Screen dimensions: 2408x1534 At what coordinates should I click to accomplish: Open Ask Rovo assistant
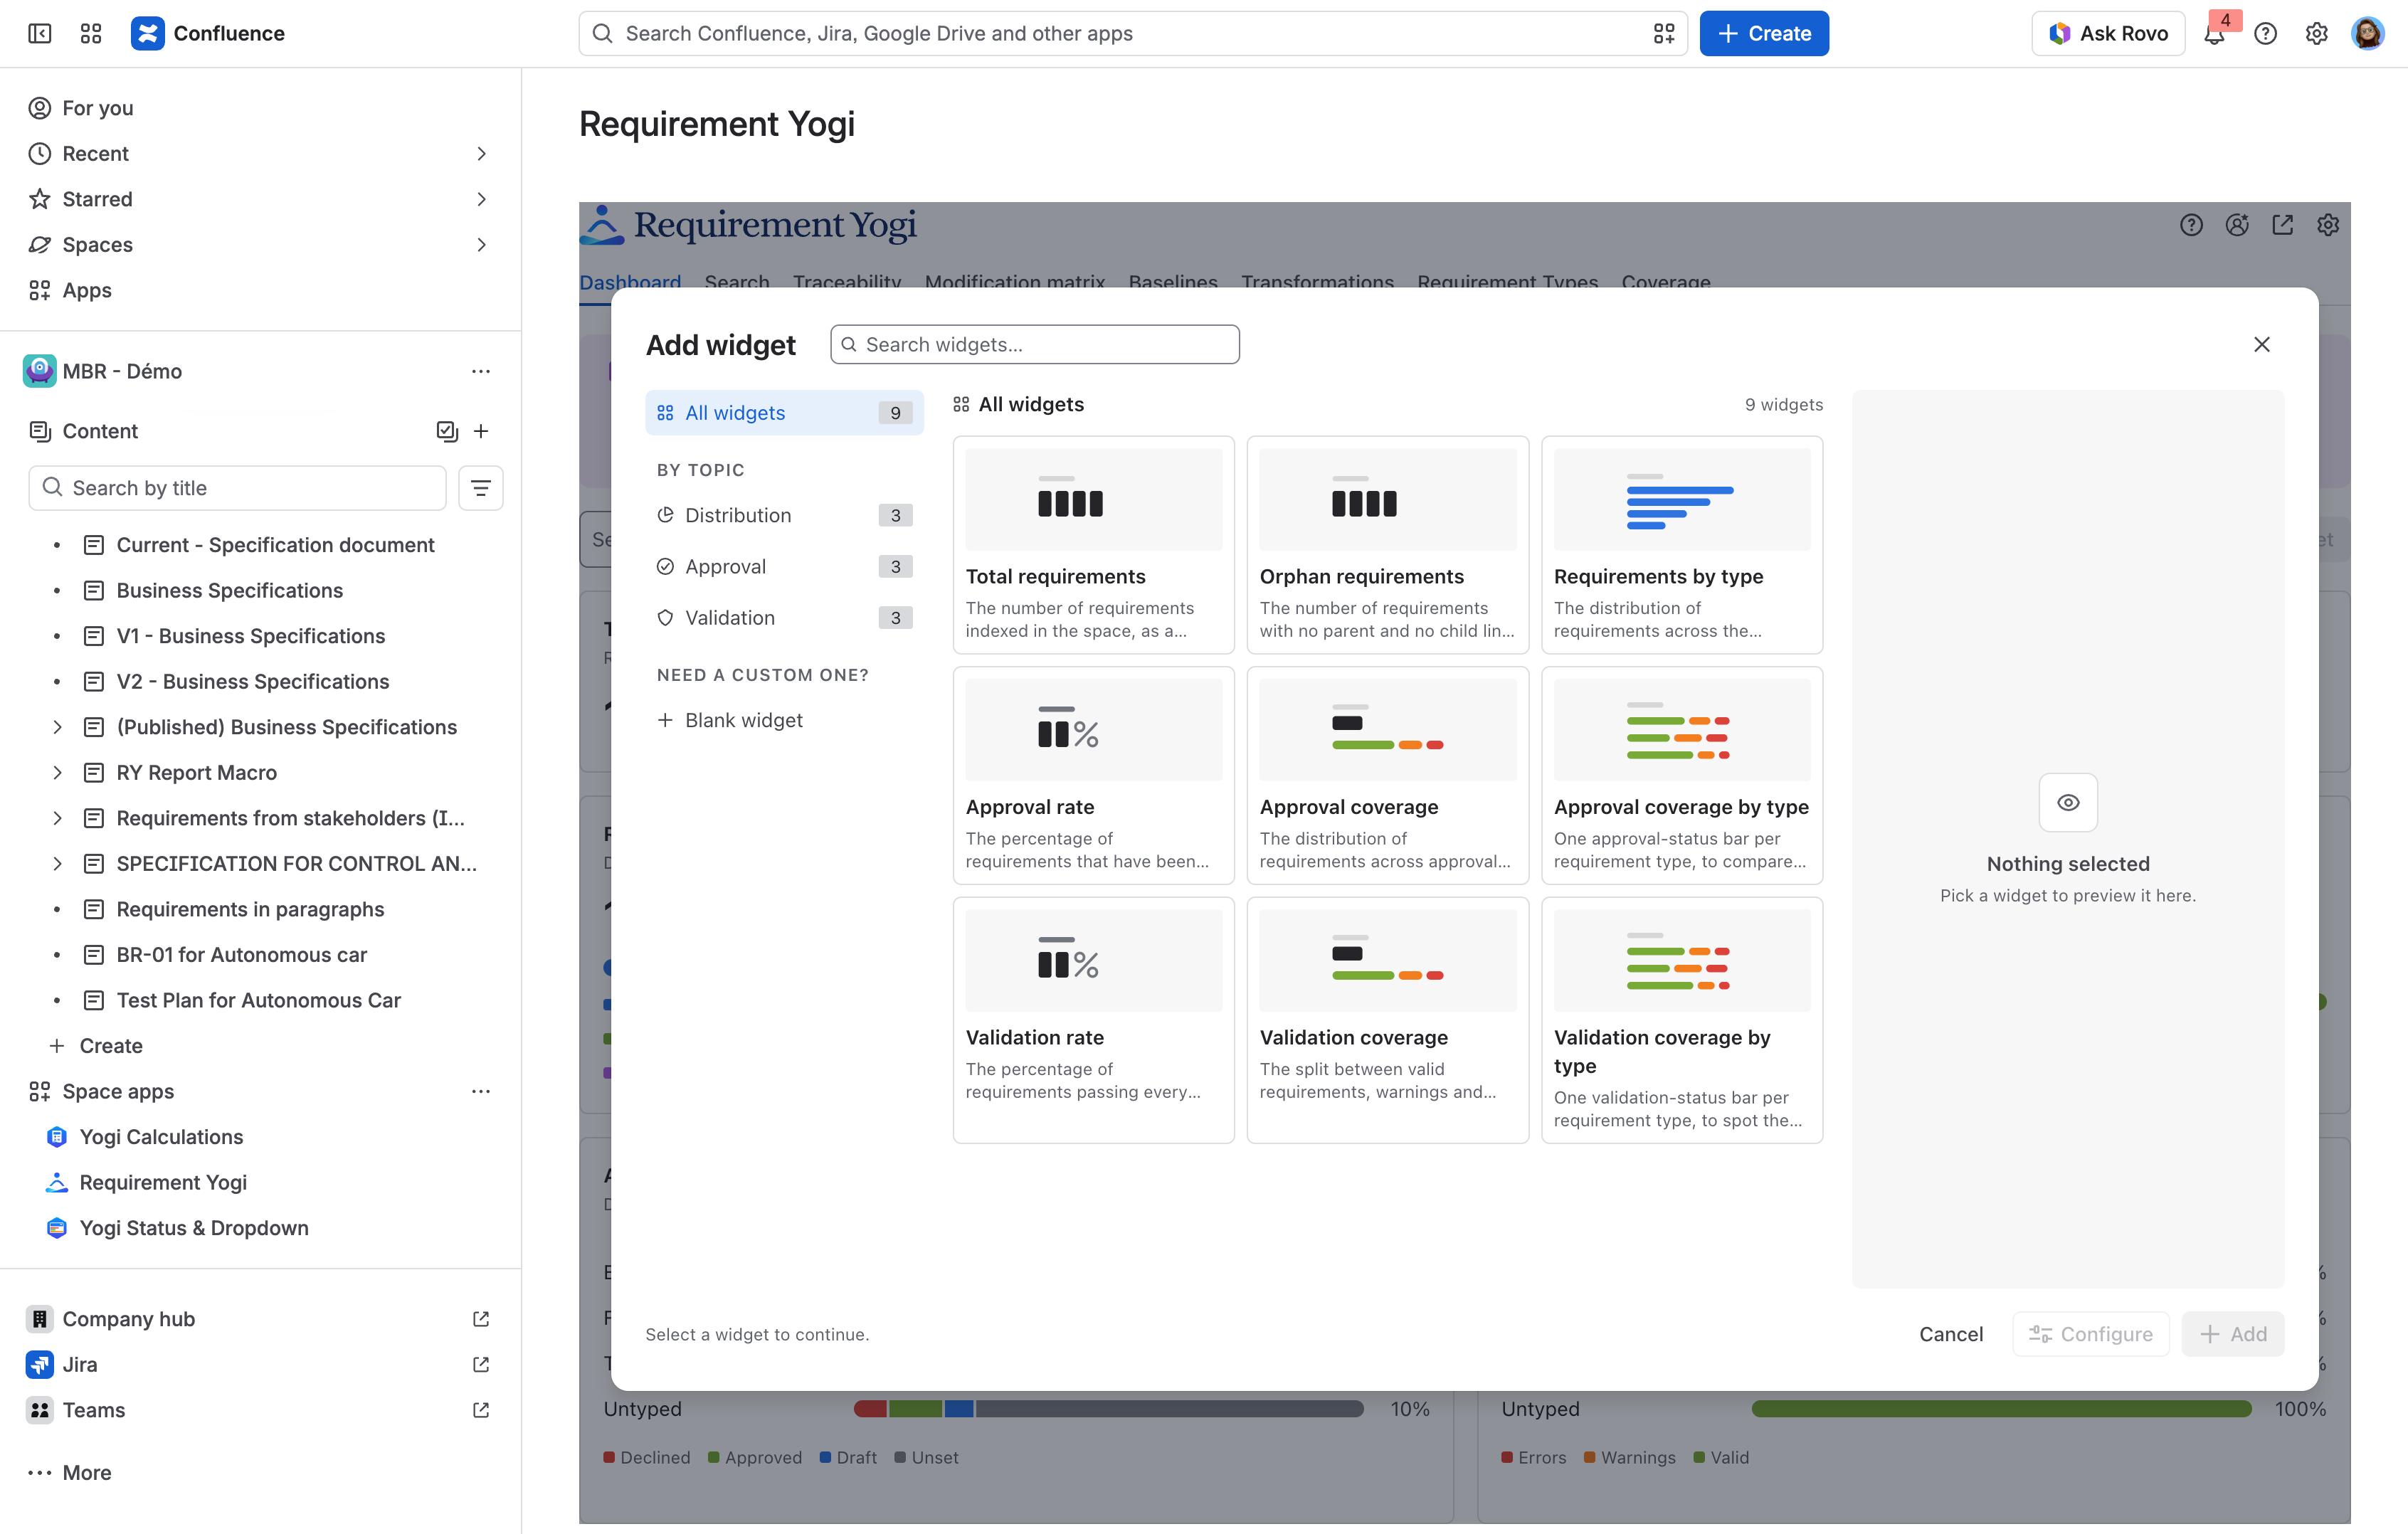point(2108,34)
